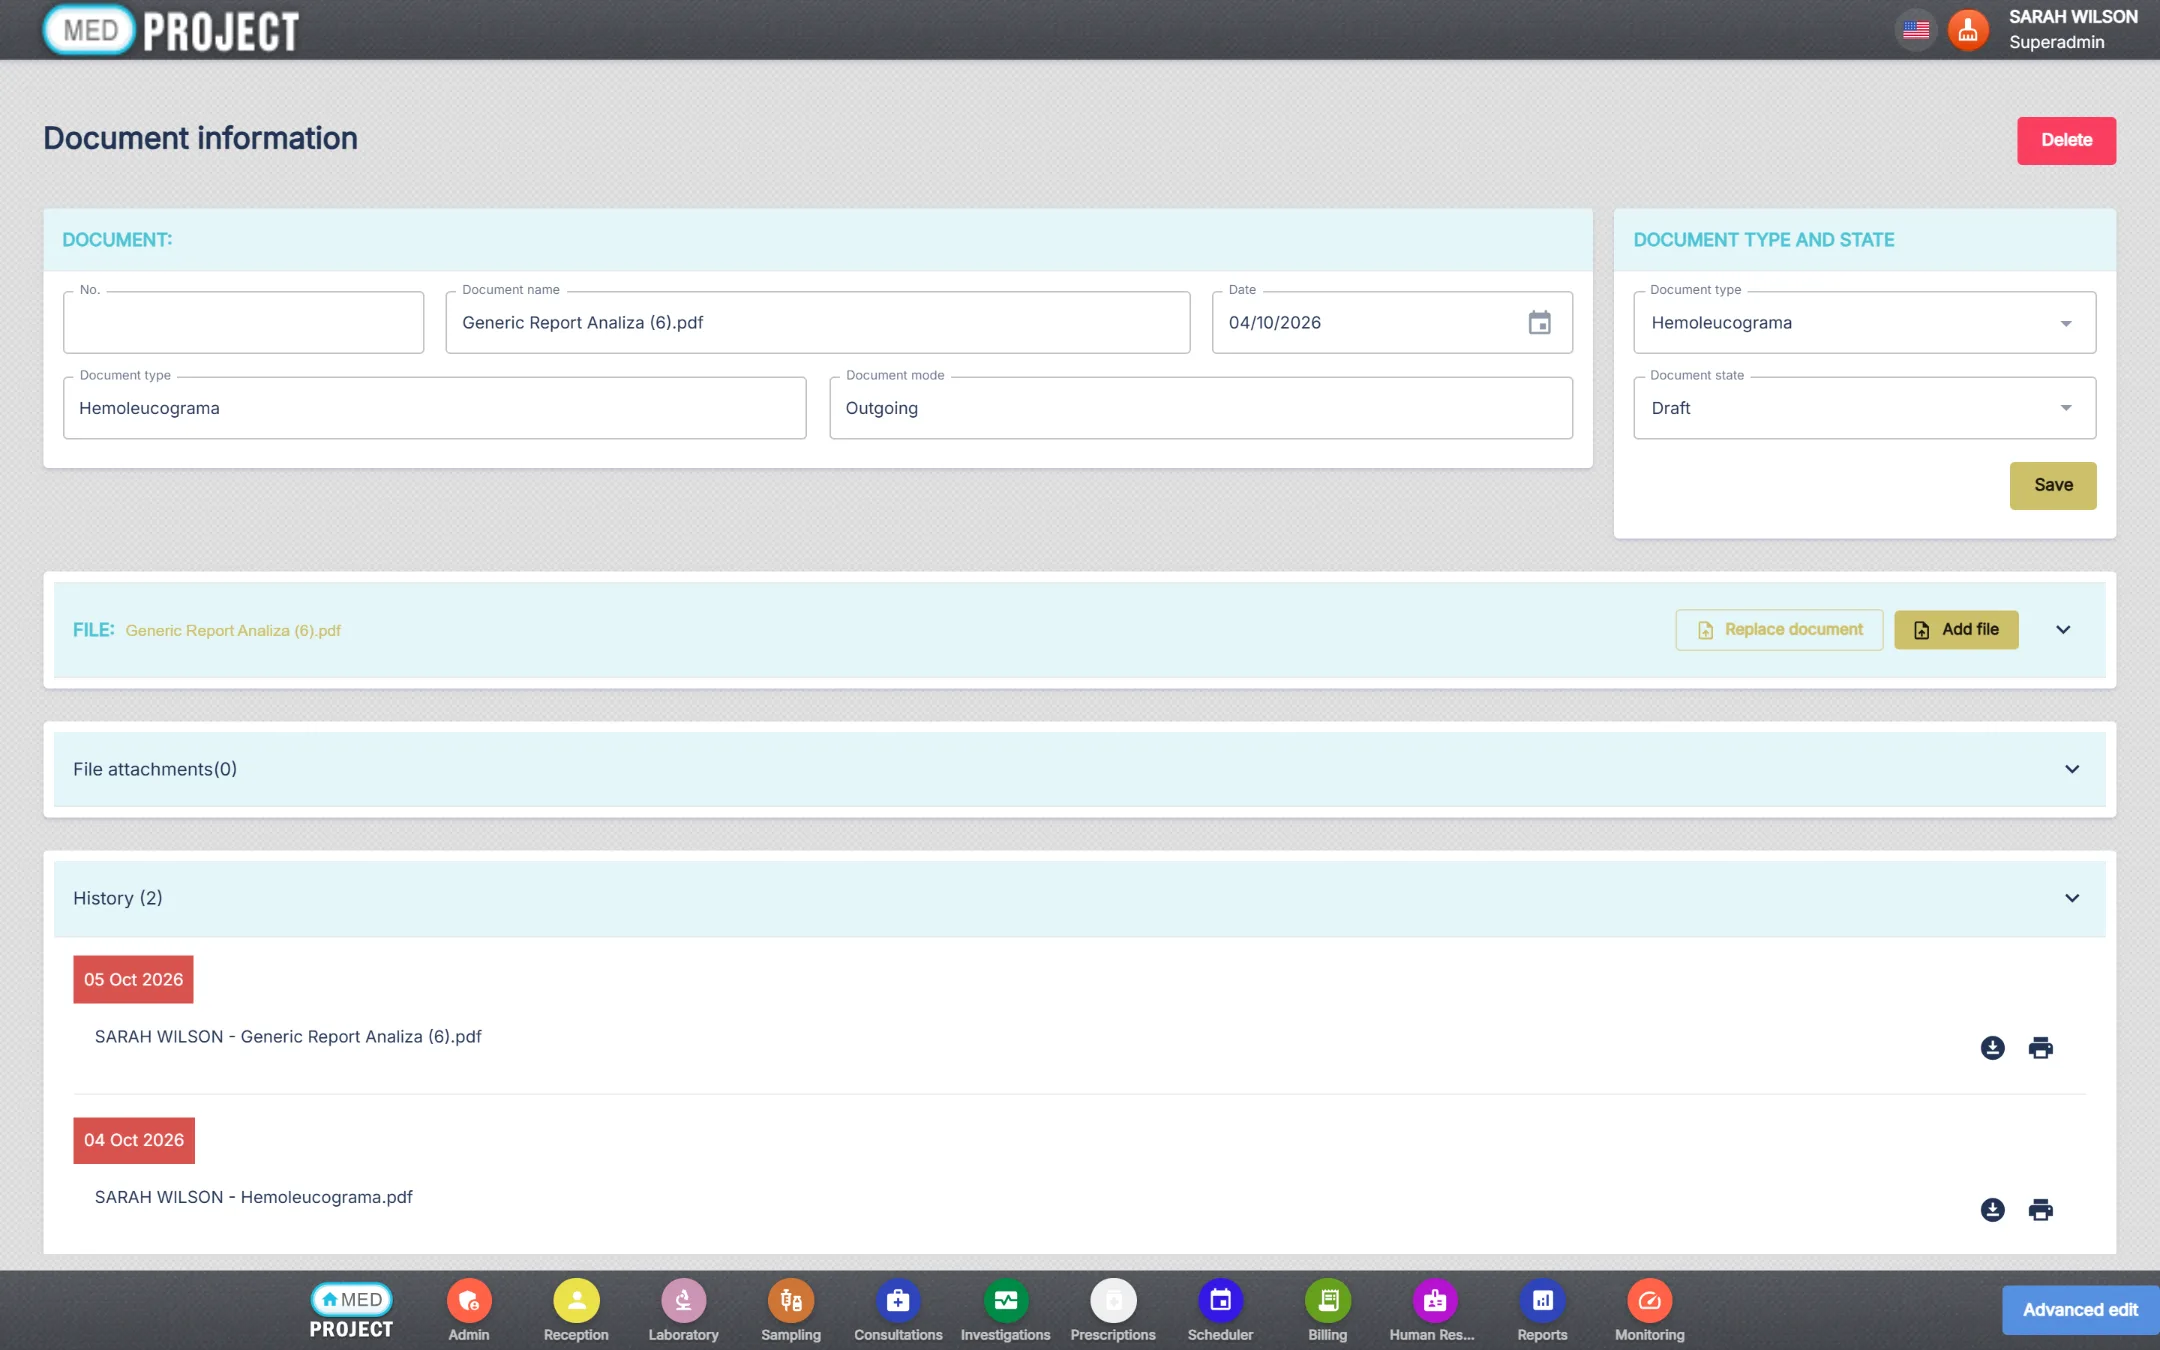Click the SARAH WILSON Superadmin user name
Image resolution: width=2160 pixels, height=1350 pixels.
(x=2072, y=30)
